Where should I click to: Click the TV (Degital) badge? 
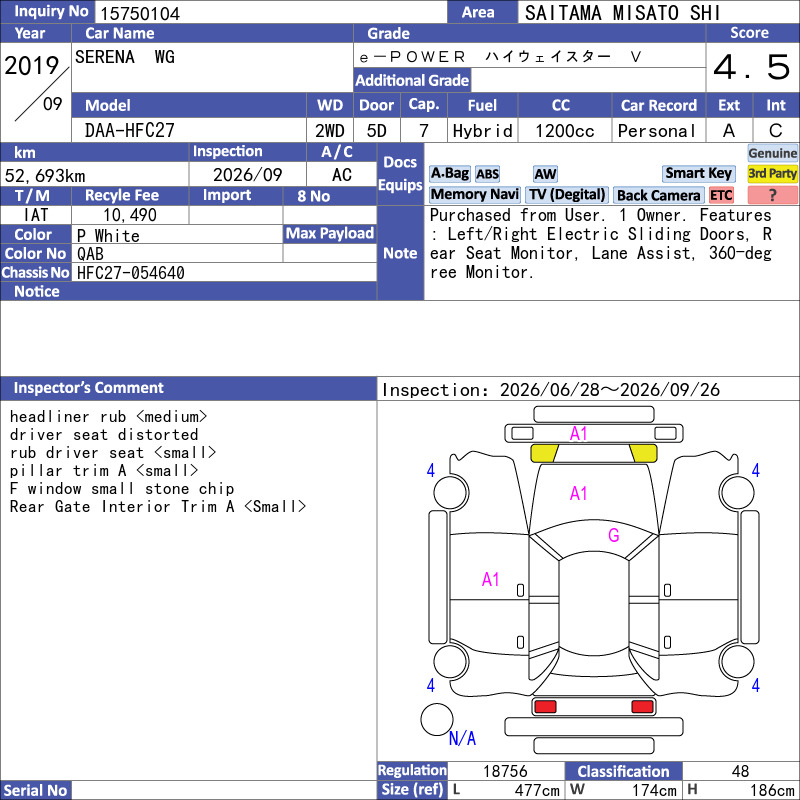click(x=567, y=195)
